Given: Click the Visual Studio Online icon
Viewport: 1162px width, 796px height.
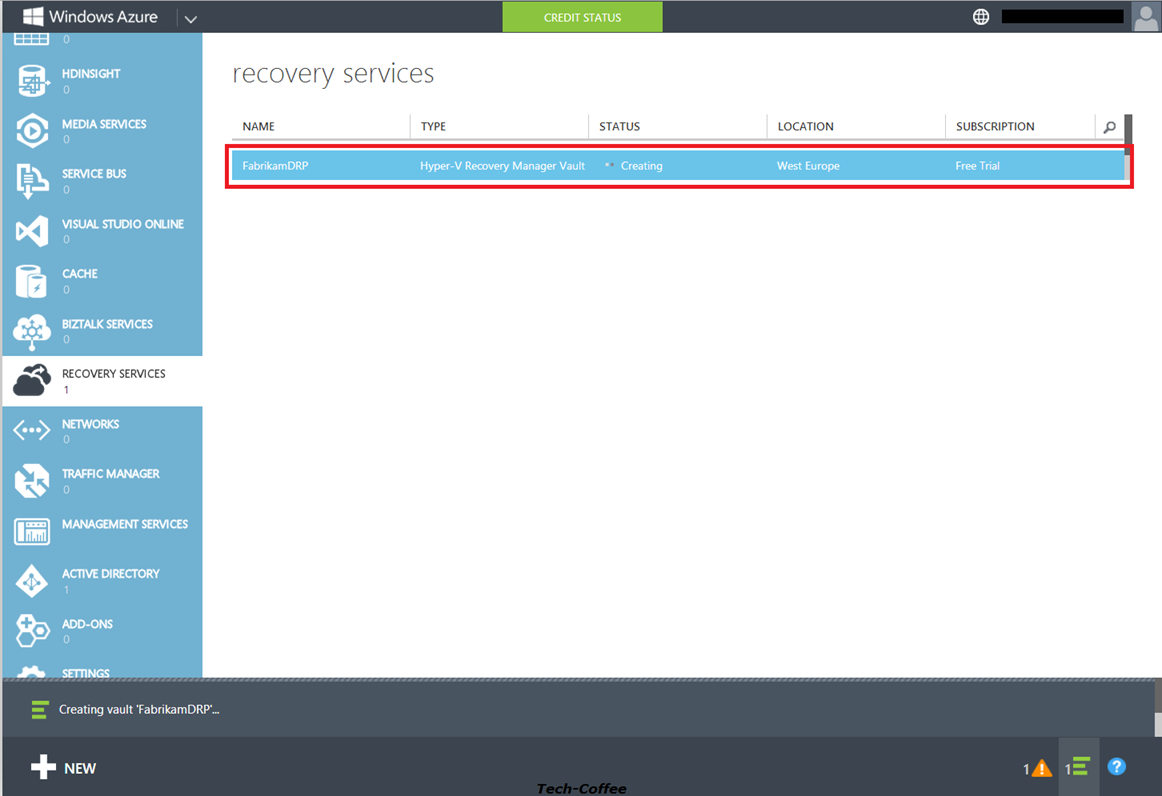Looking at the screenshot, I should pyautogui.click(x=32, y=231).
